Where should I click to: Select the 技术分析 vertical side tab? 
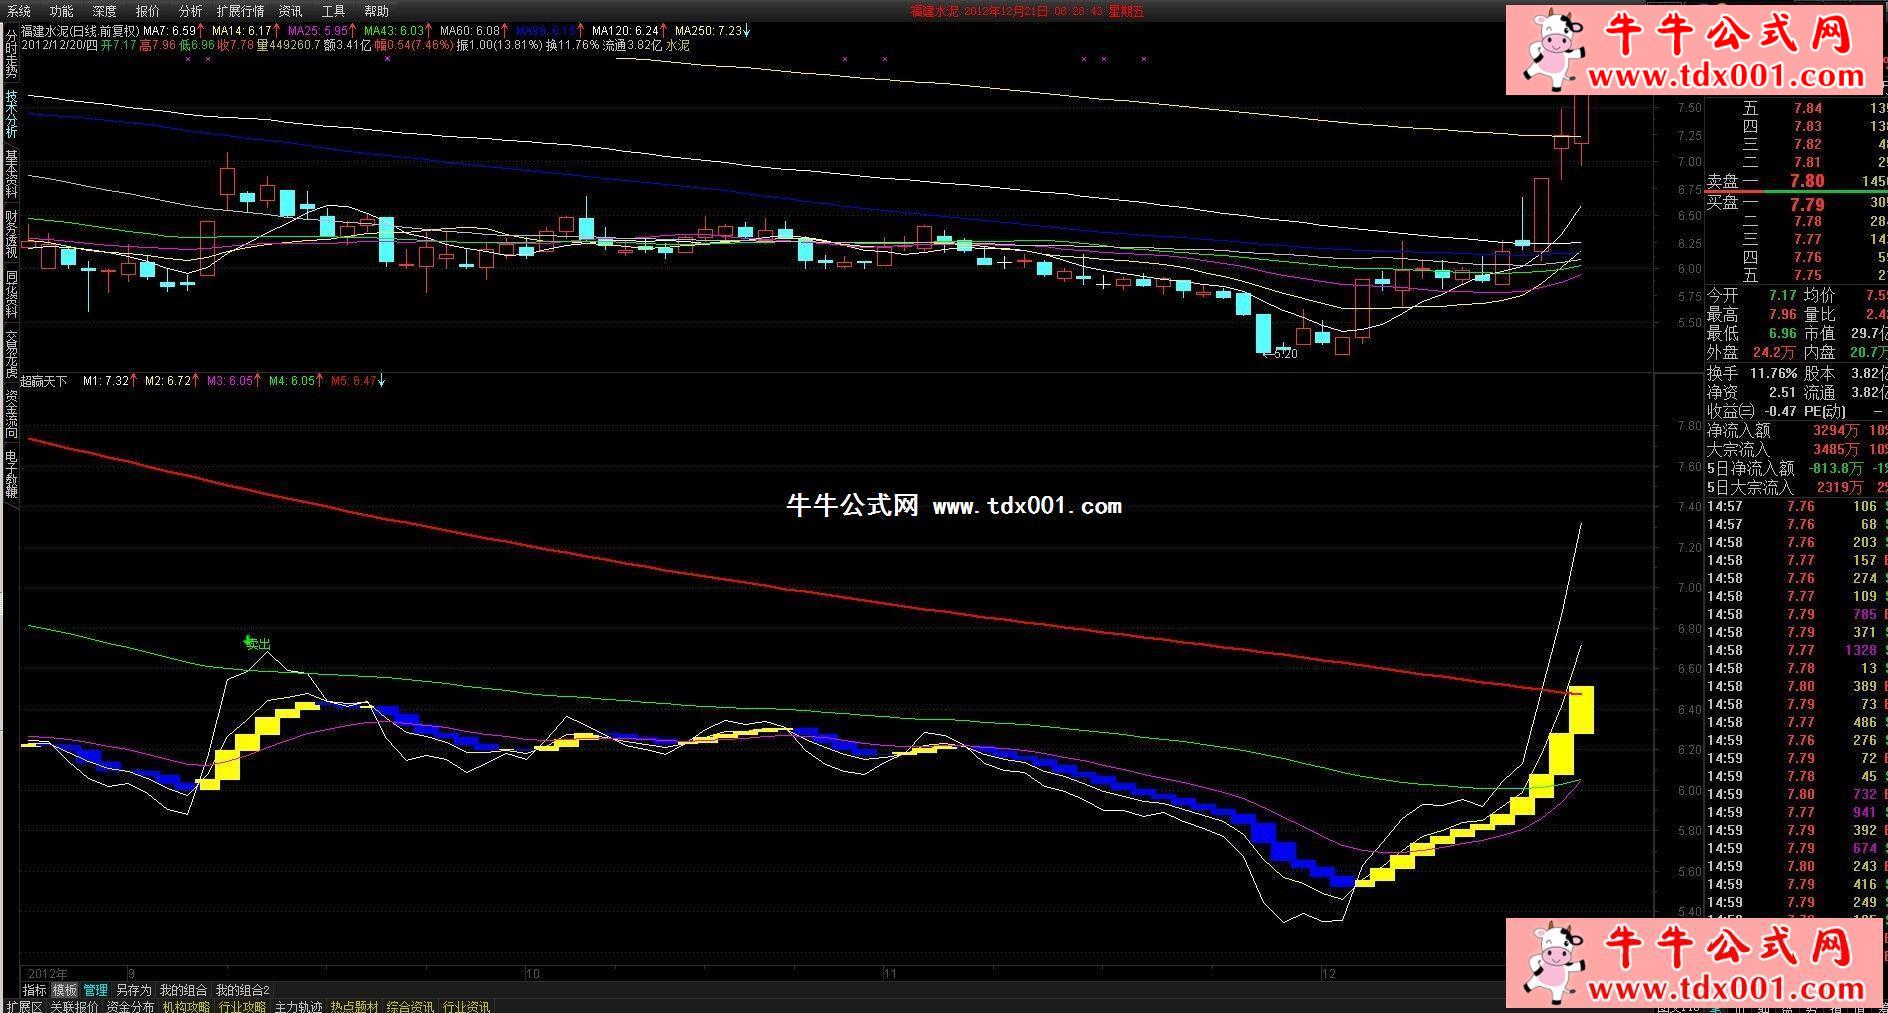(x=11, y=113)
